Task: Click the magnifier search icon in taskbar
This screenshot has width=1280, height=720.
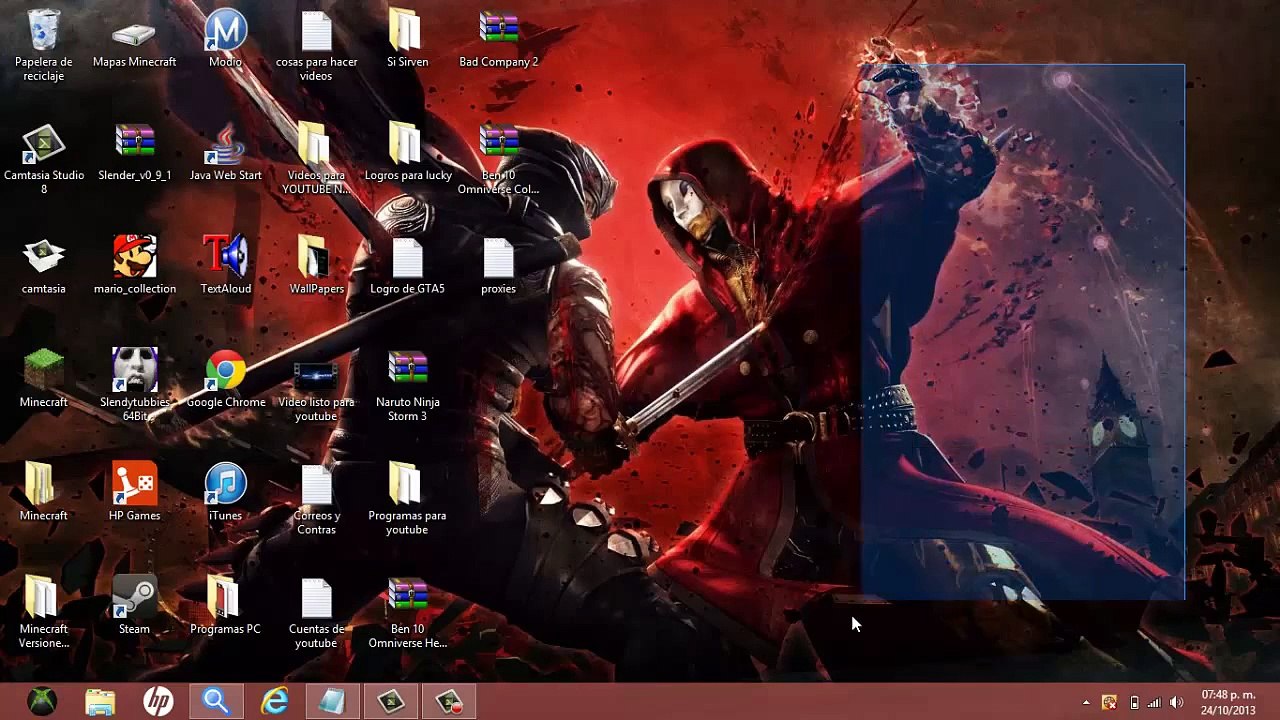Action: click(x=216, y=702)
